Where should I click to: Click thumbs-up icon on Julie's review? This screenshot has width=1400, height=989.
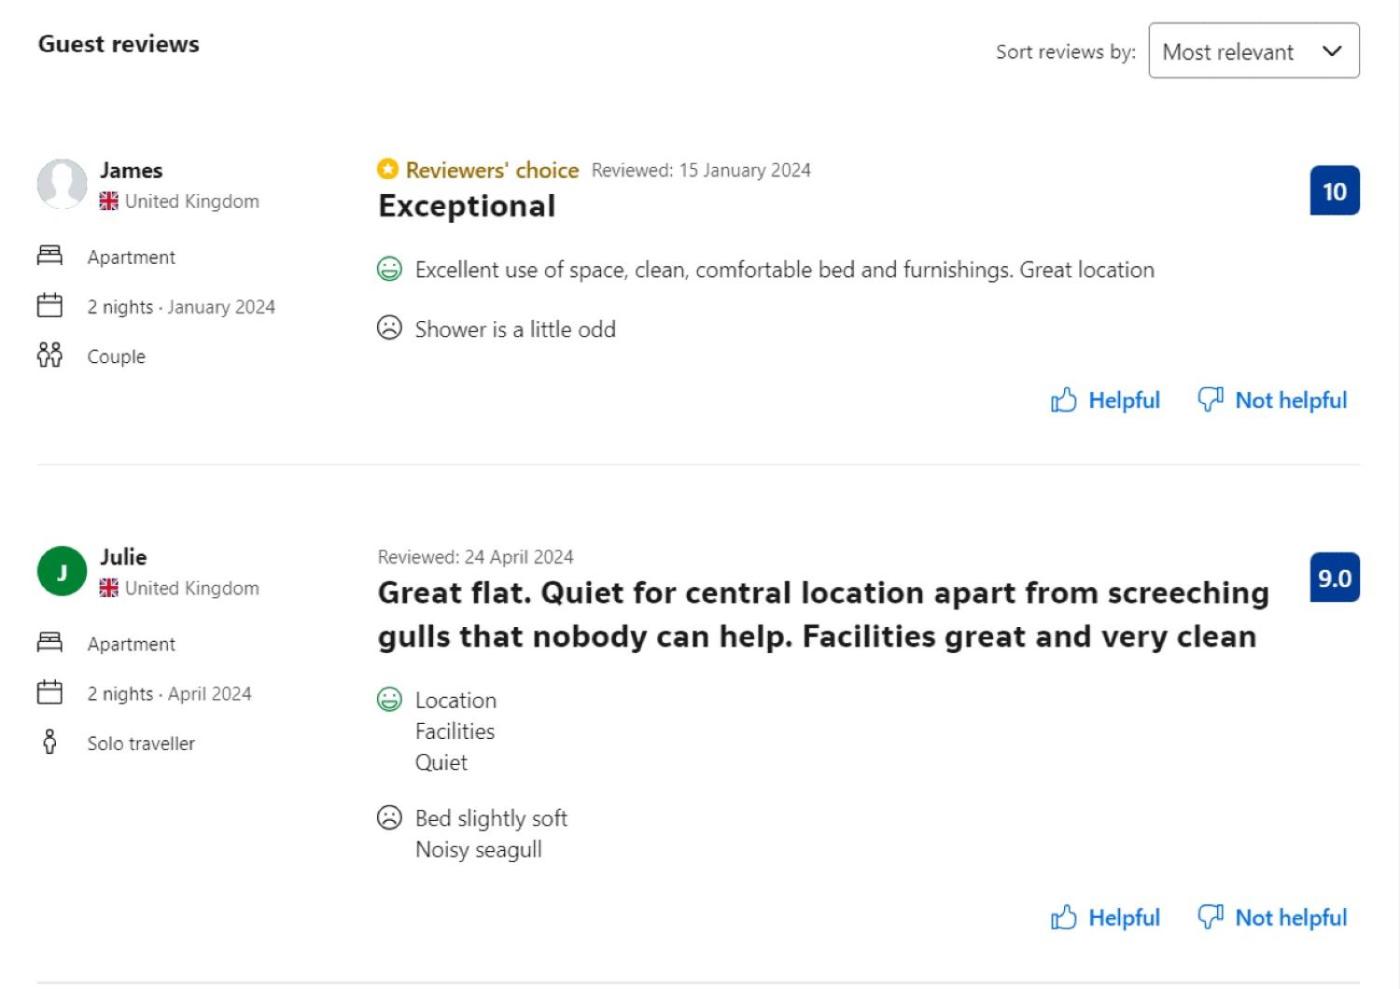pyautogui.click(x=1064, y=917)
